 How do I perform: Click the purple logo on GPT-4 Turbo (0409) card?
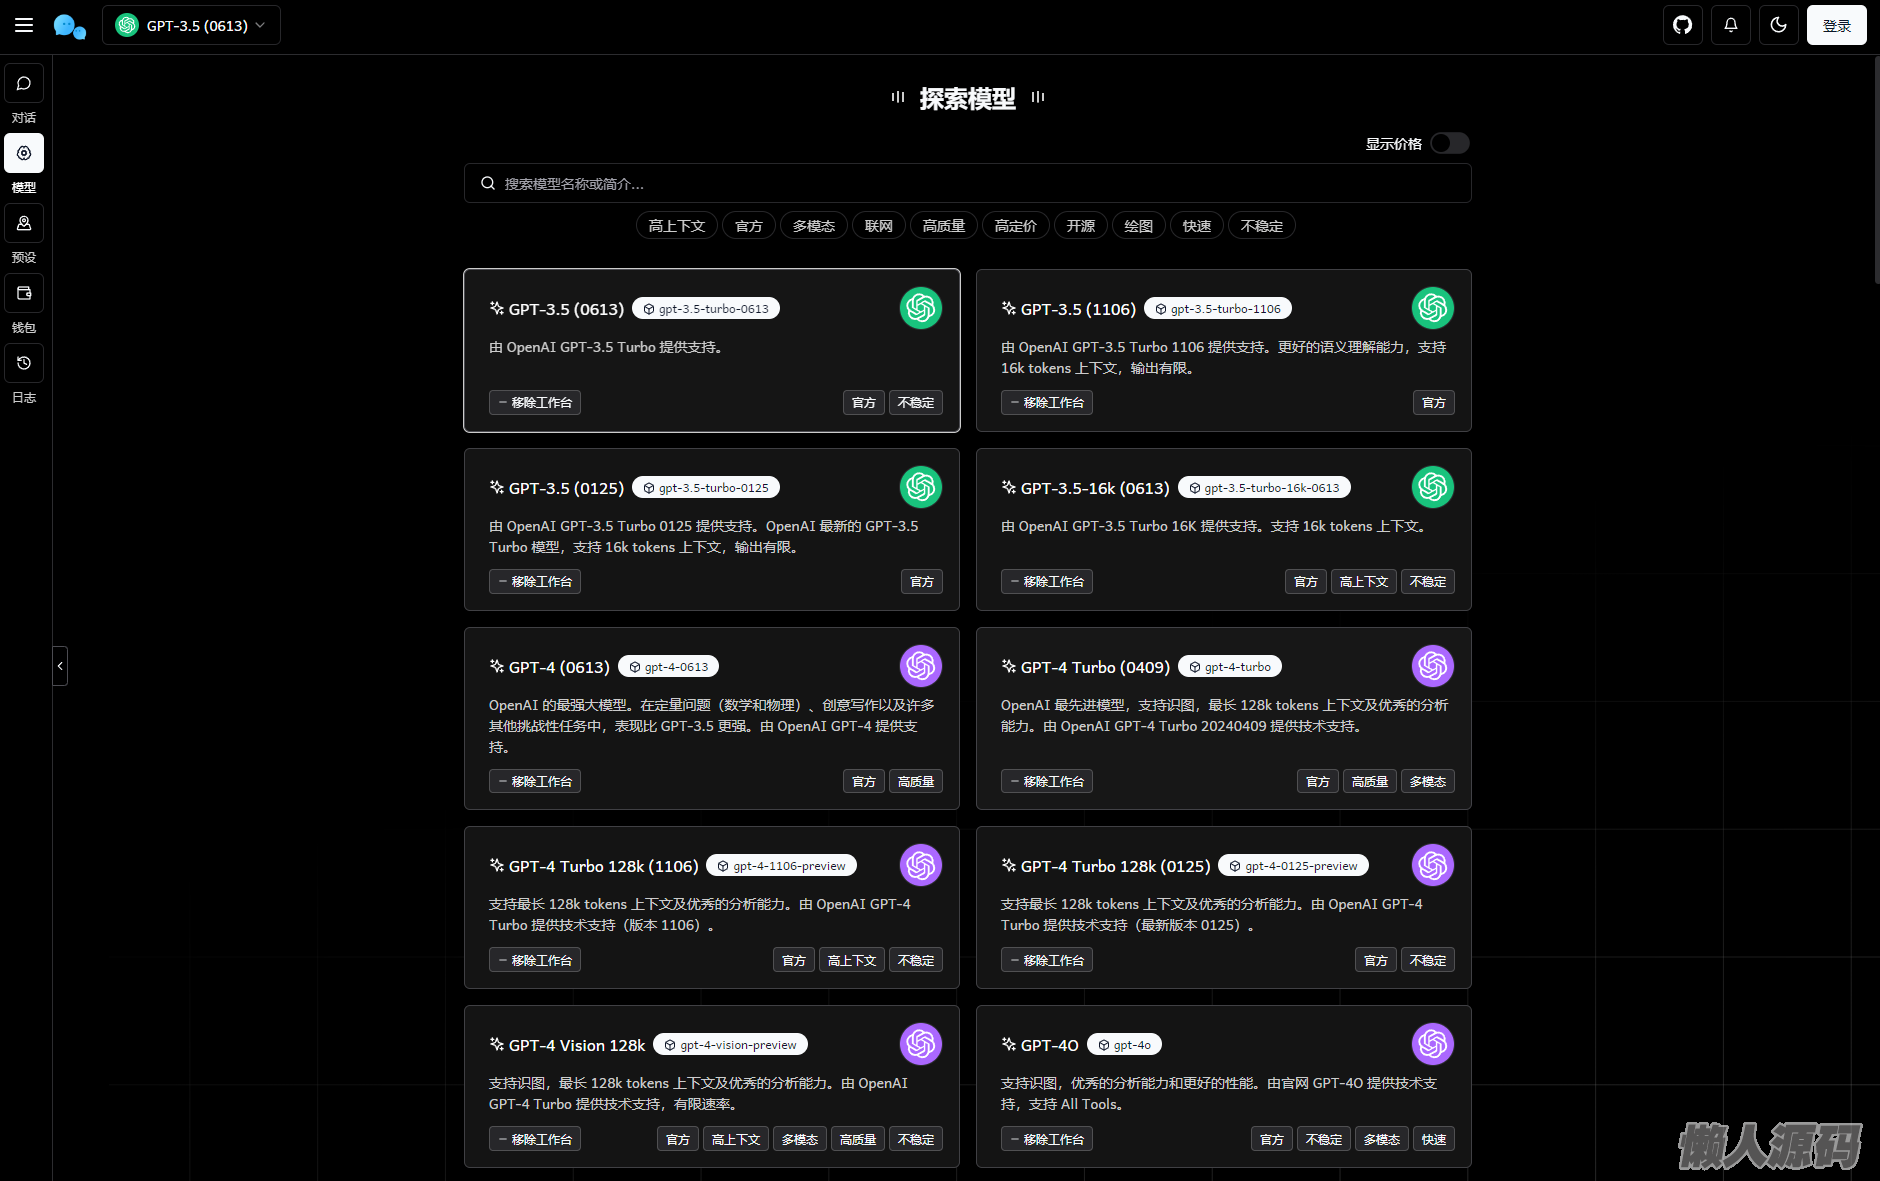click(x=1433, y=666)
